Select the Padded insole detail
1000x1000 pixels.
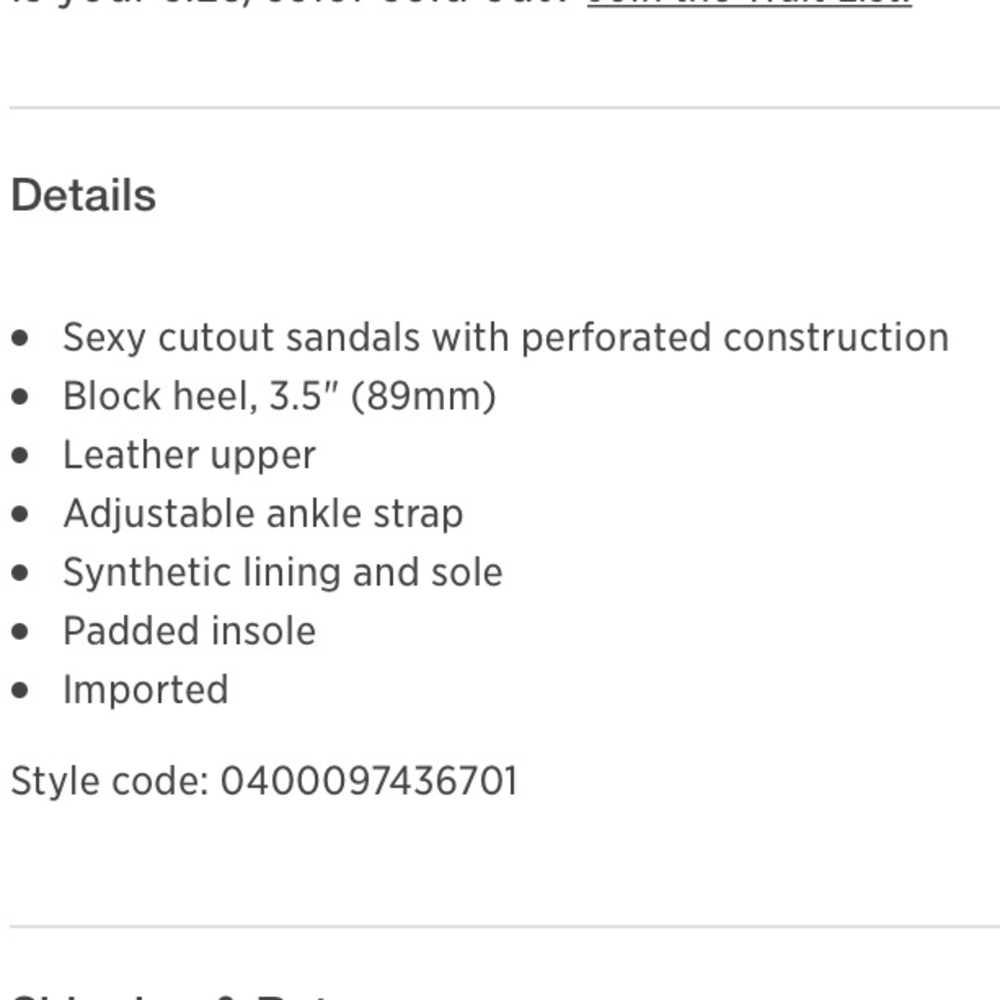pyautogui.click(x=189, y=631)
